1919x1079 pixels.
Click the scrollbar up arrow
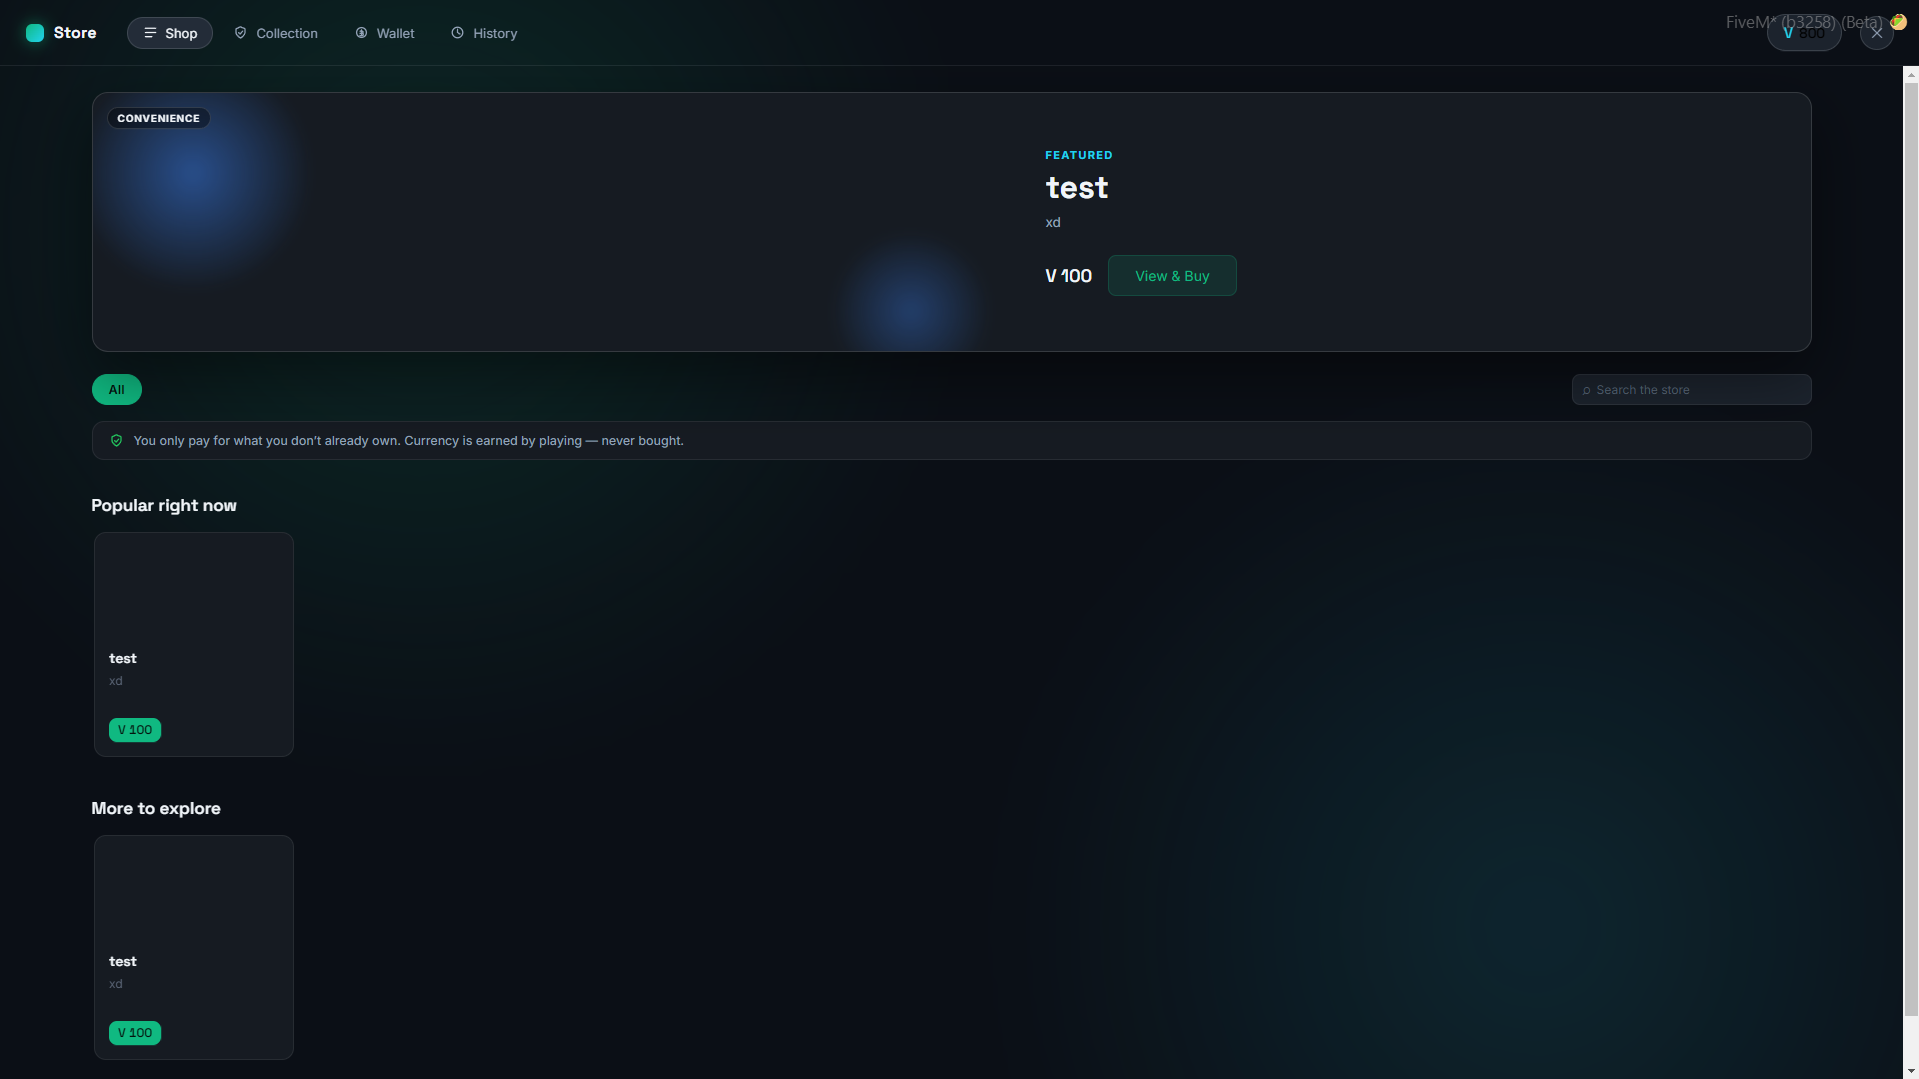tap(1911, 74)
